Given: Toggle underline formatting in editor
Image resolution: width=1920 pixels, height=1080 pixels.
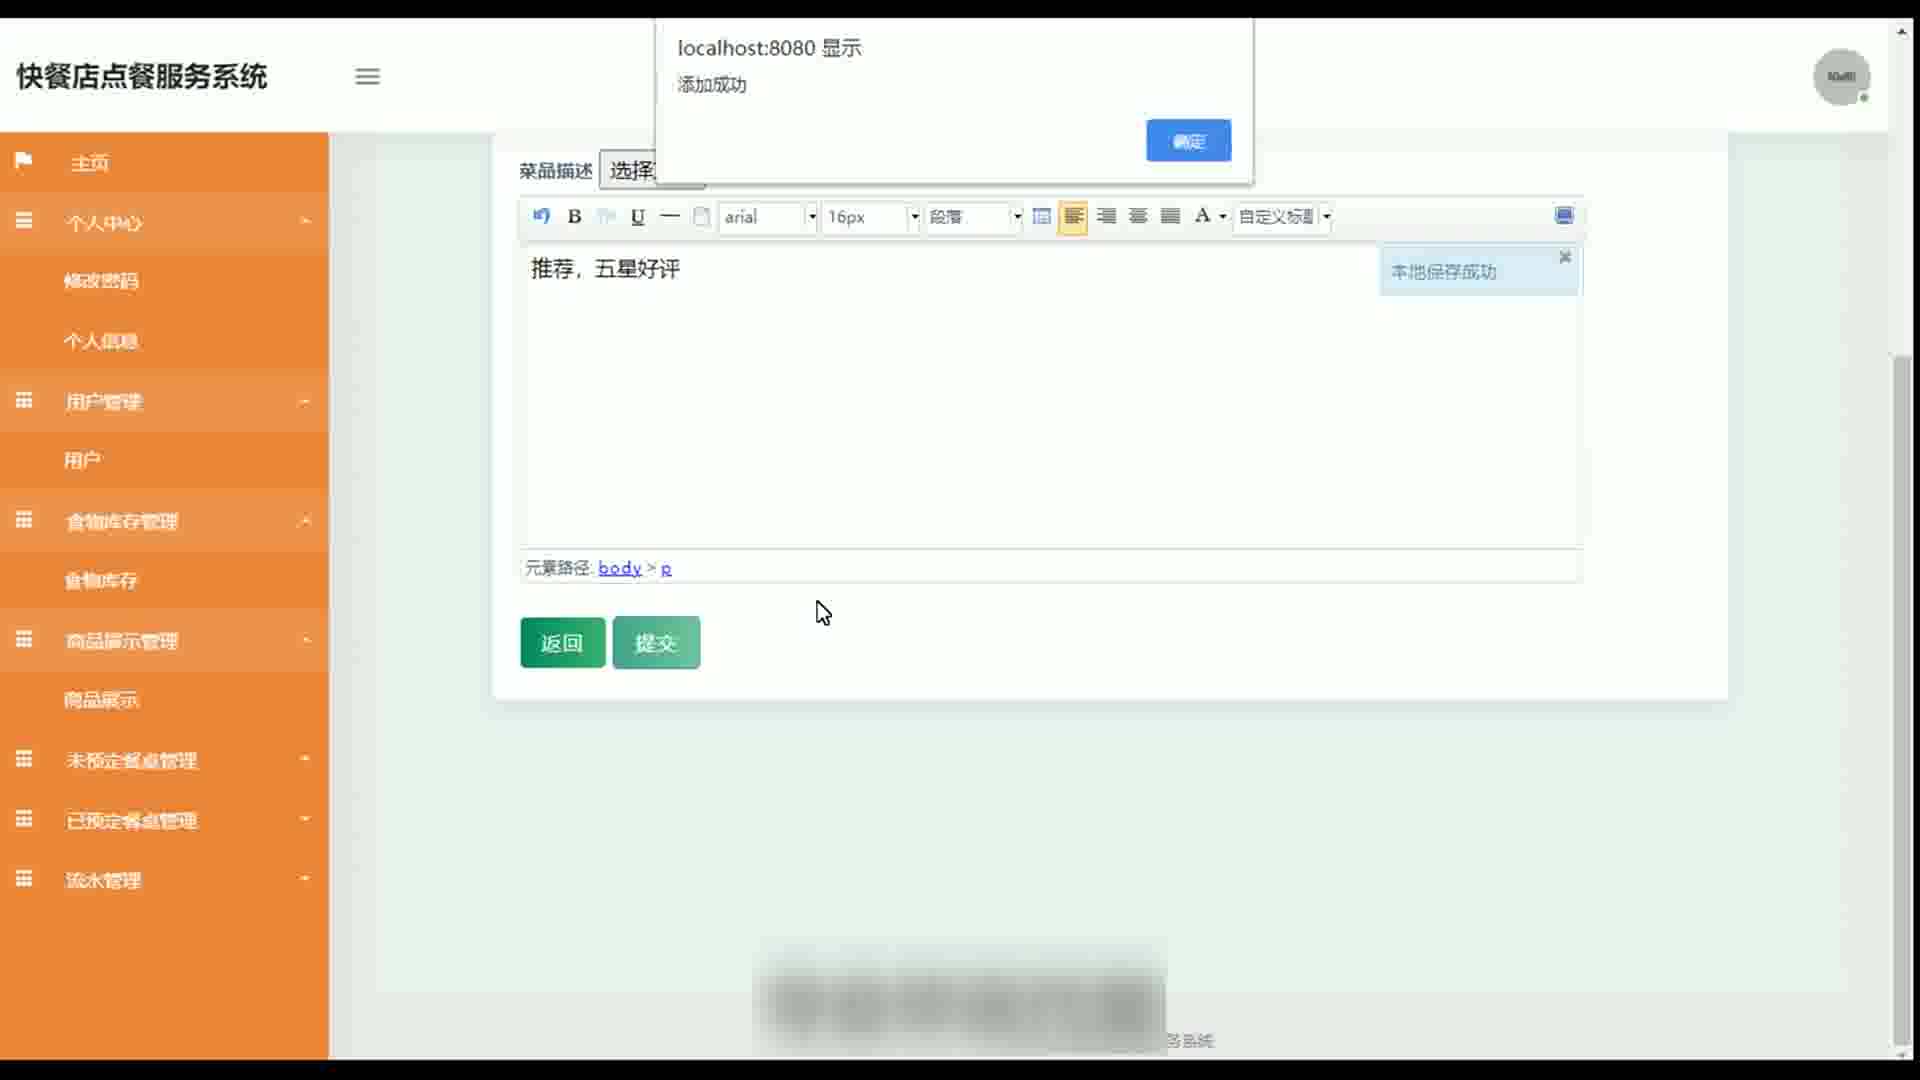Looking at the screenshot, I should (x=638, y=216).
